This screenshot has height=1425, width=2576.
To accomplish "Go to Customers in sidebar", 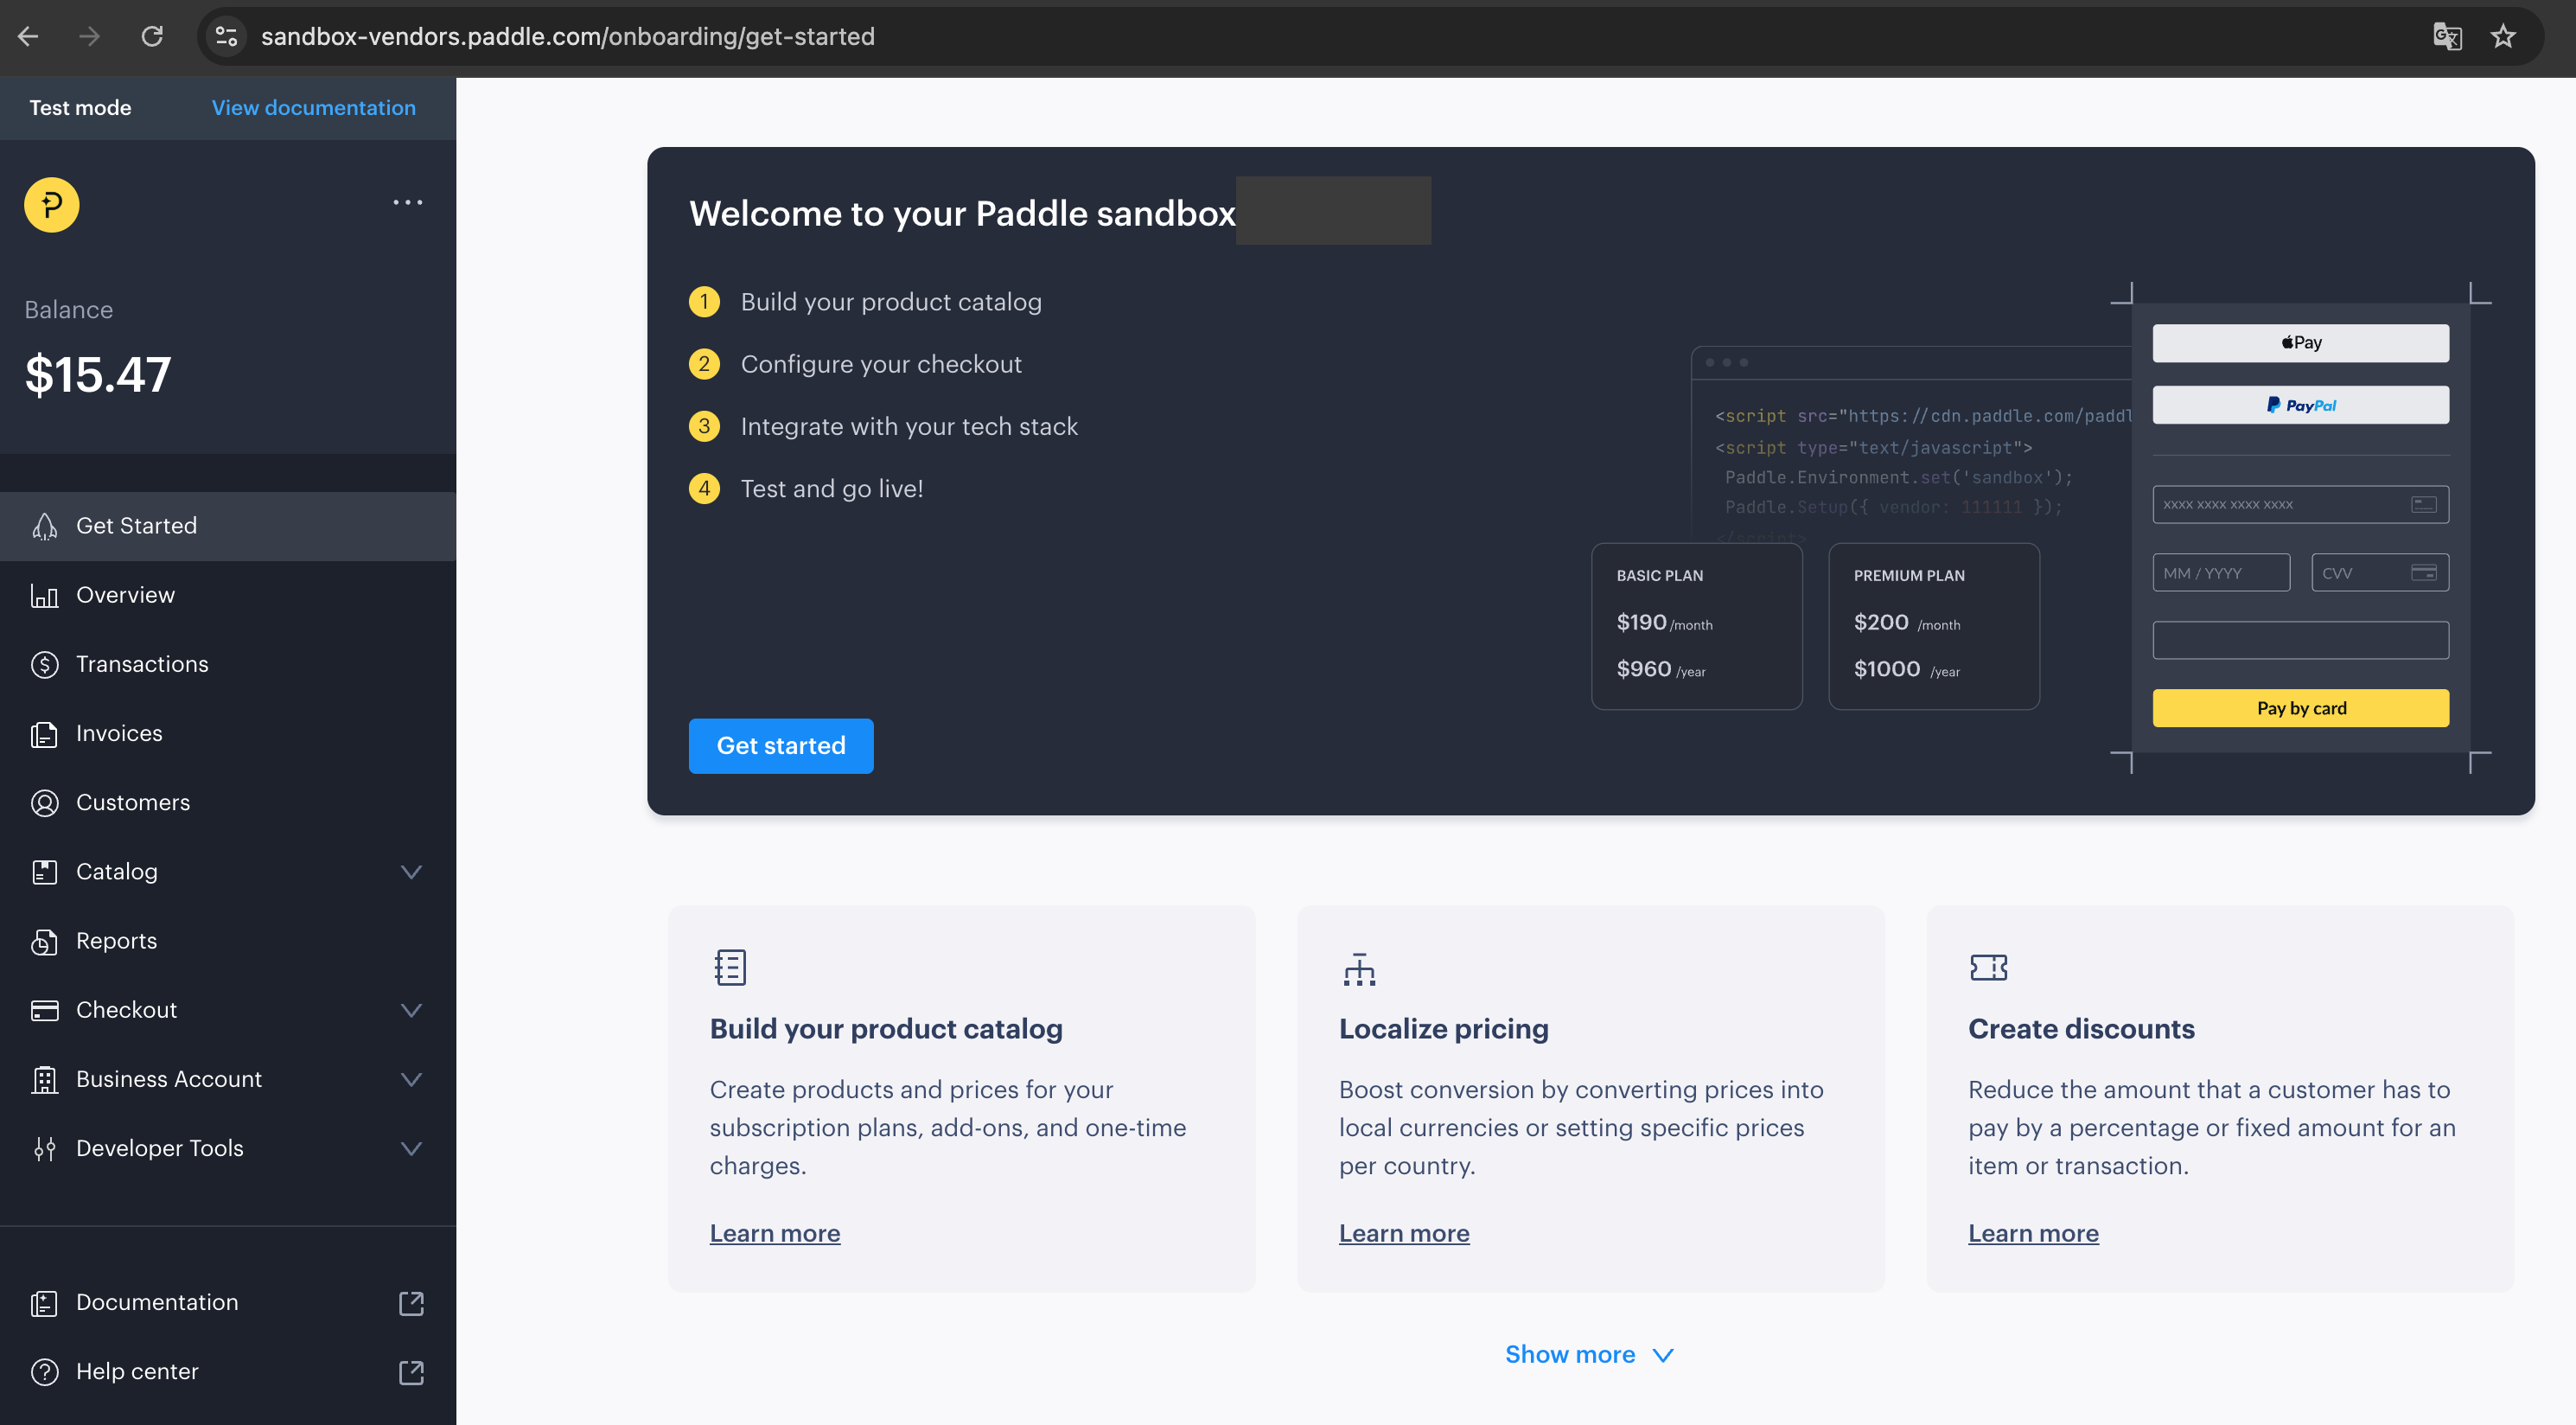I will click(133, 802).
